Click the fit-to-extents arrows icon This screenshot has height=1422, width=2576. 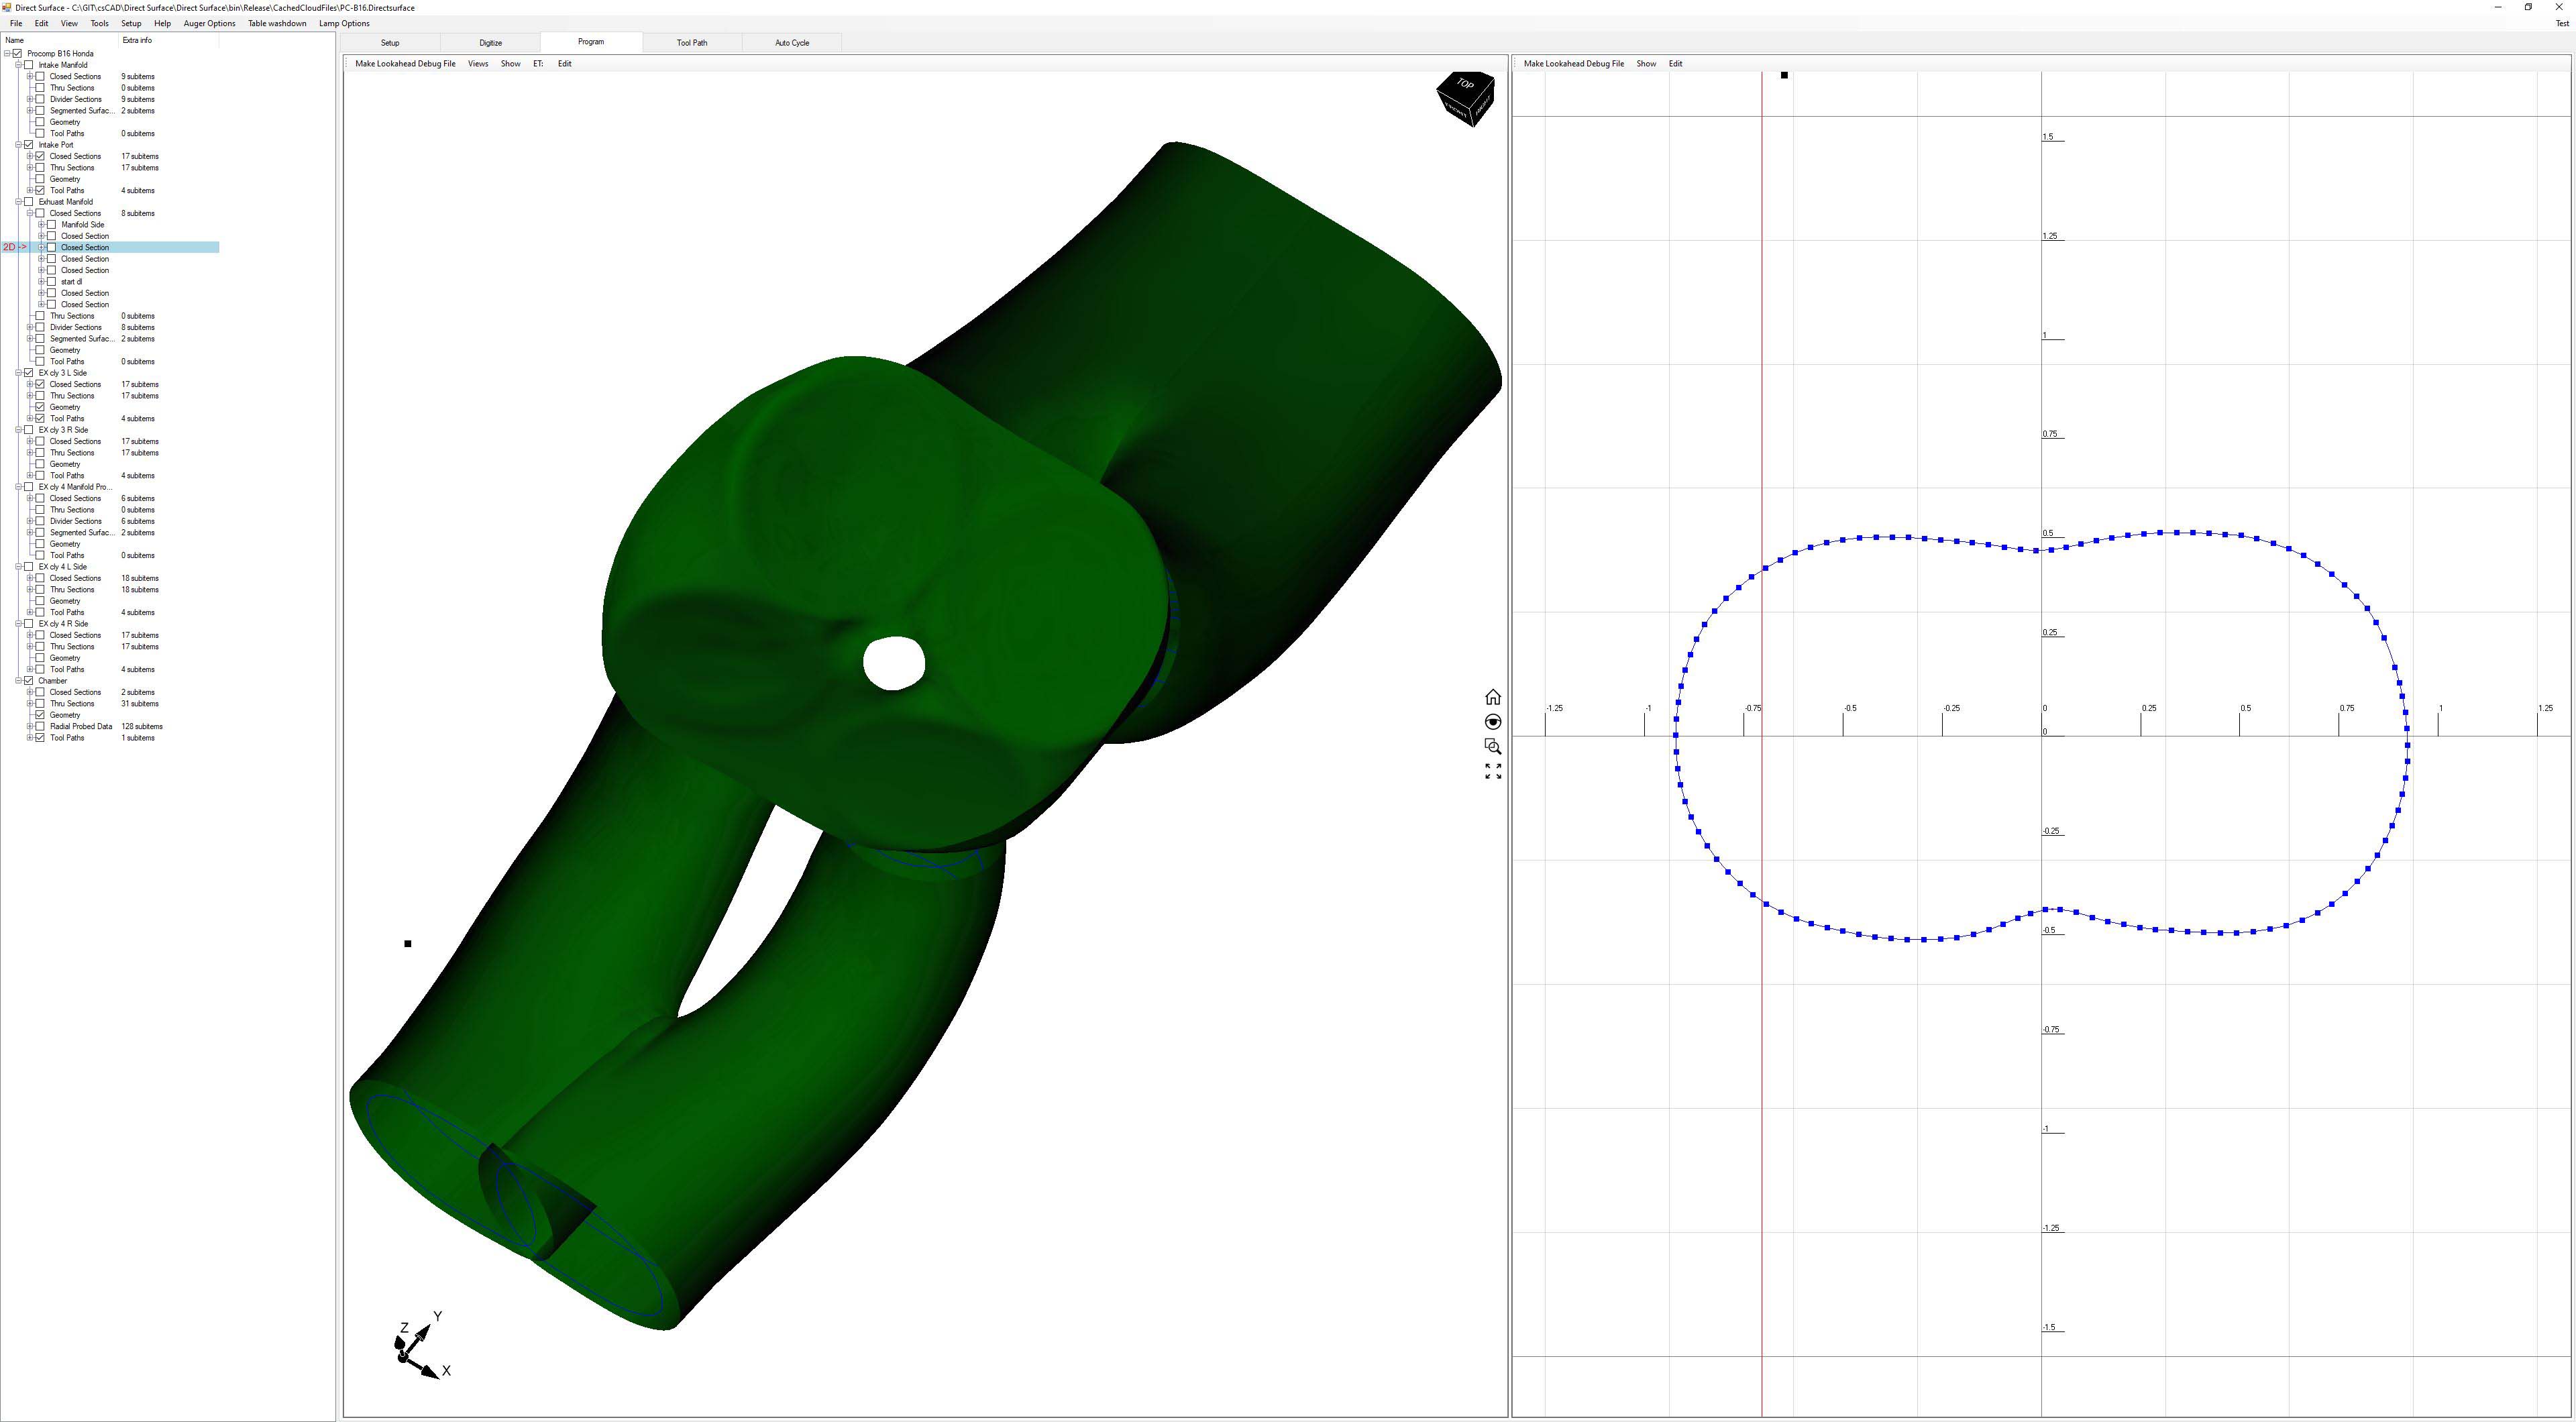1493,771
